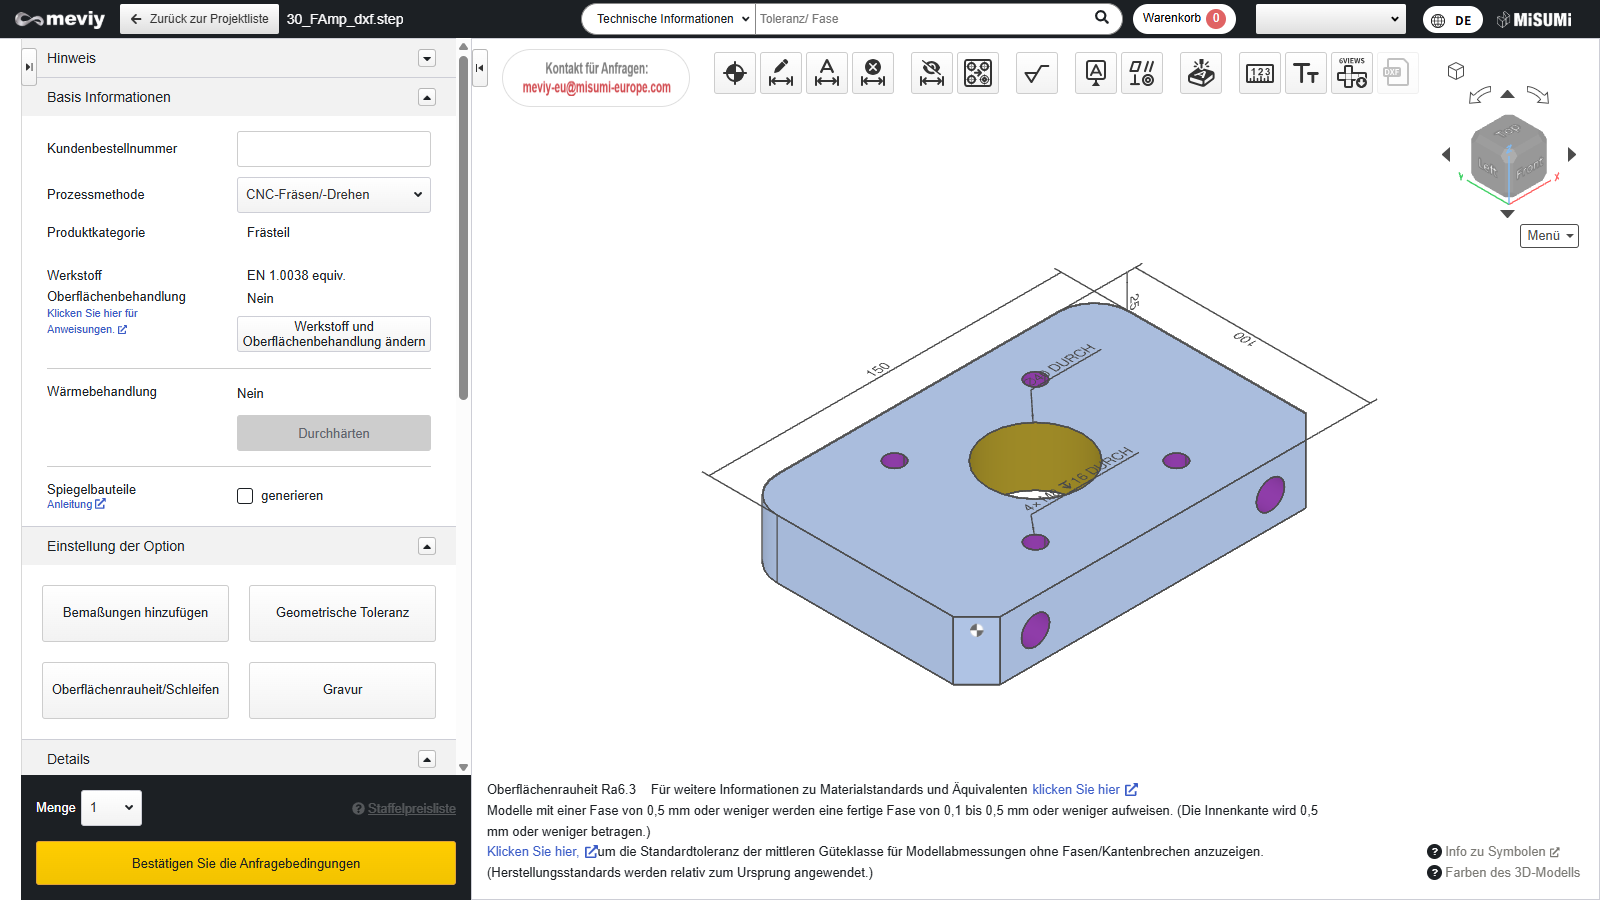Open the Menü dropdown under the view cube
1600x900 pixels.
click(1549, 236)
